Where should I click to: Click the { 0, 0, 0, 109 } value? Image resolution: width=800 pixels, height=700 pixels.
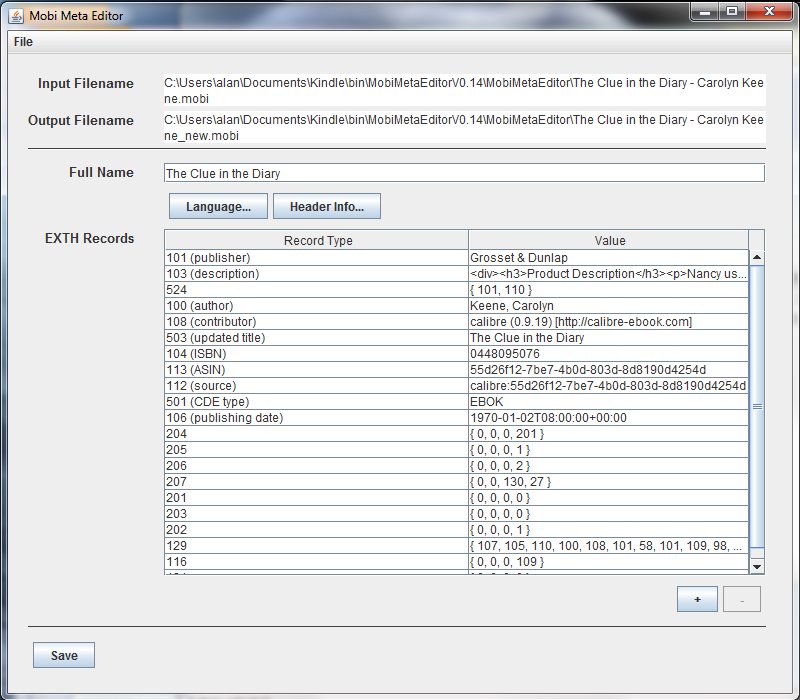(x=609, y=561)
